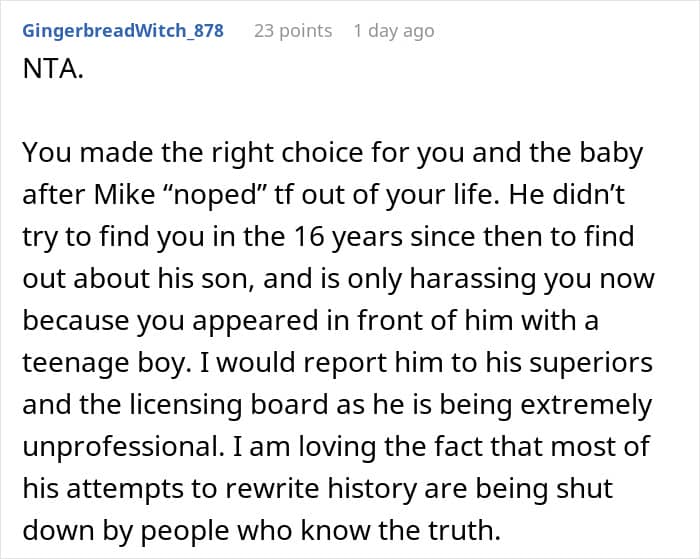The width and height of the screenshot is (700, 559).
Task: Click the 23 points score
Action: click(293, 31)
